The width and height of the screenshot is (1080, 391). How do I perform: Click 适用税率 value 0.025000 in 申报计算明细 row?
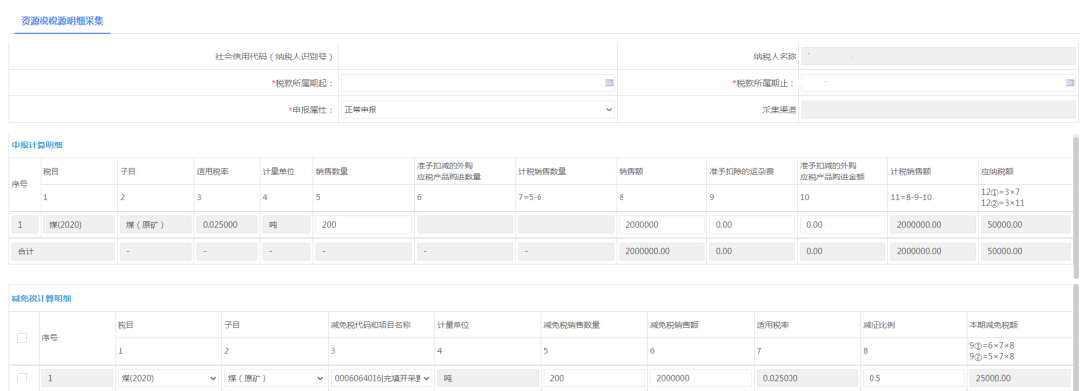tap(226, 224)
